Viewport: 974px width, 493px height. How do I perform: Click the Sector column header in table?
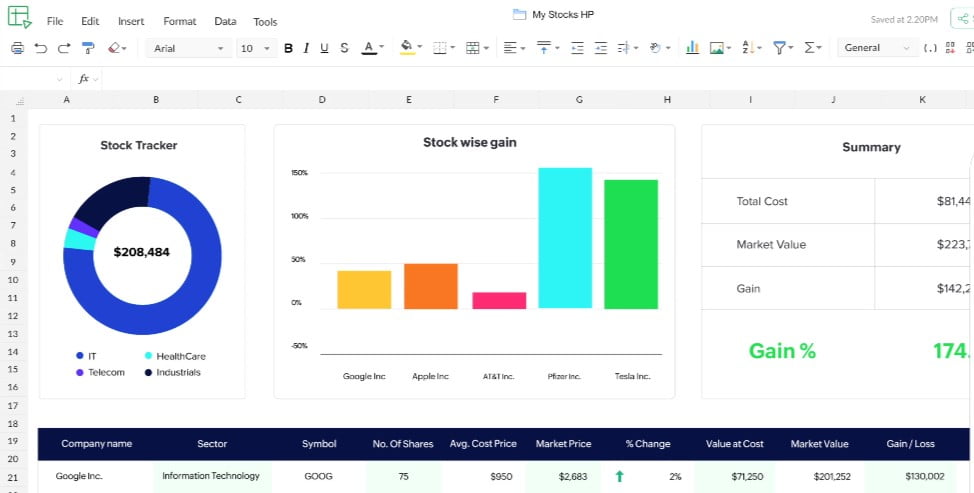pyautogui.click(x=212, y=444)
